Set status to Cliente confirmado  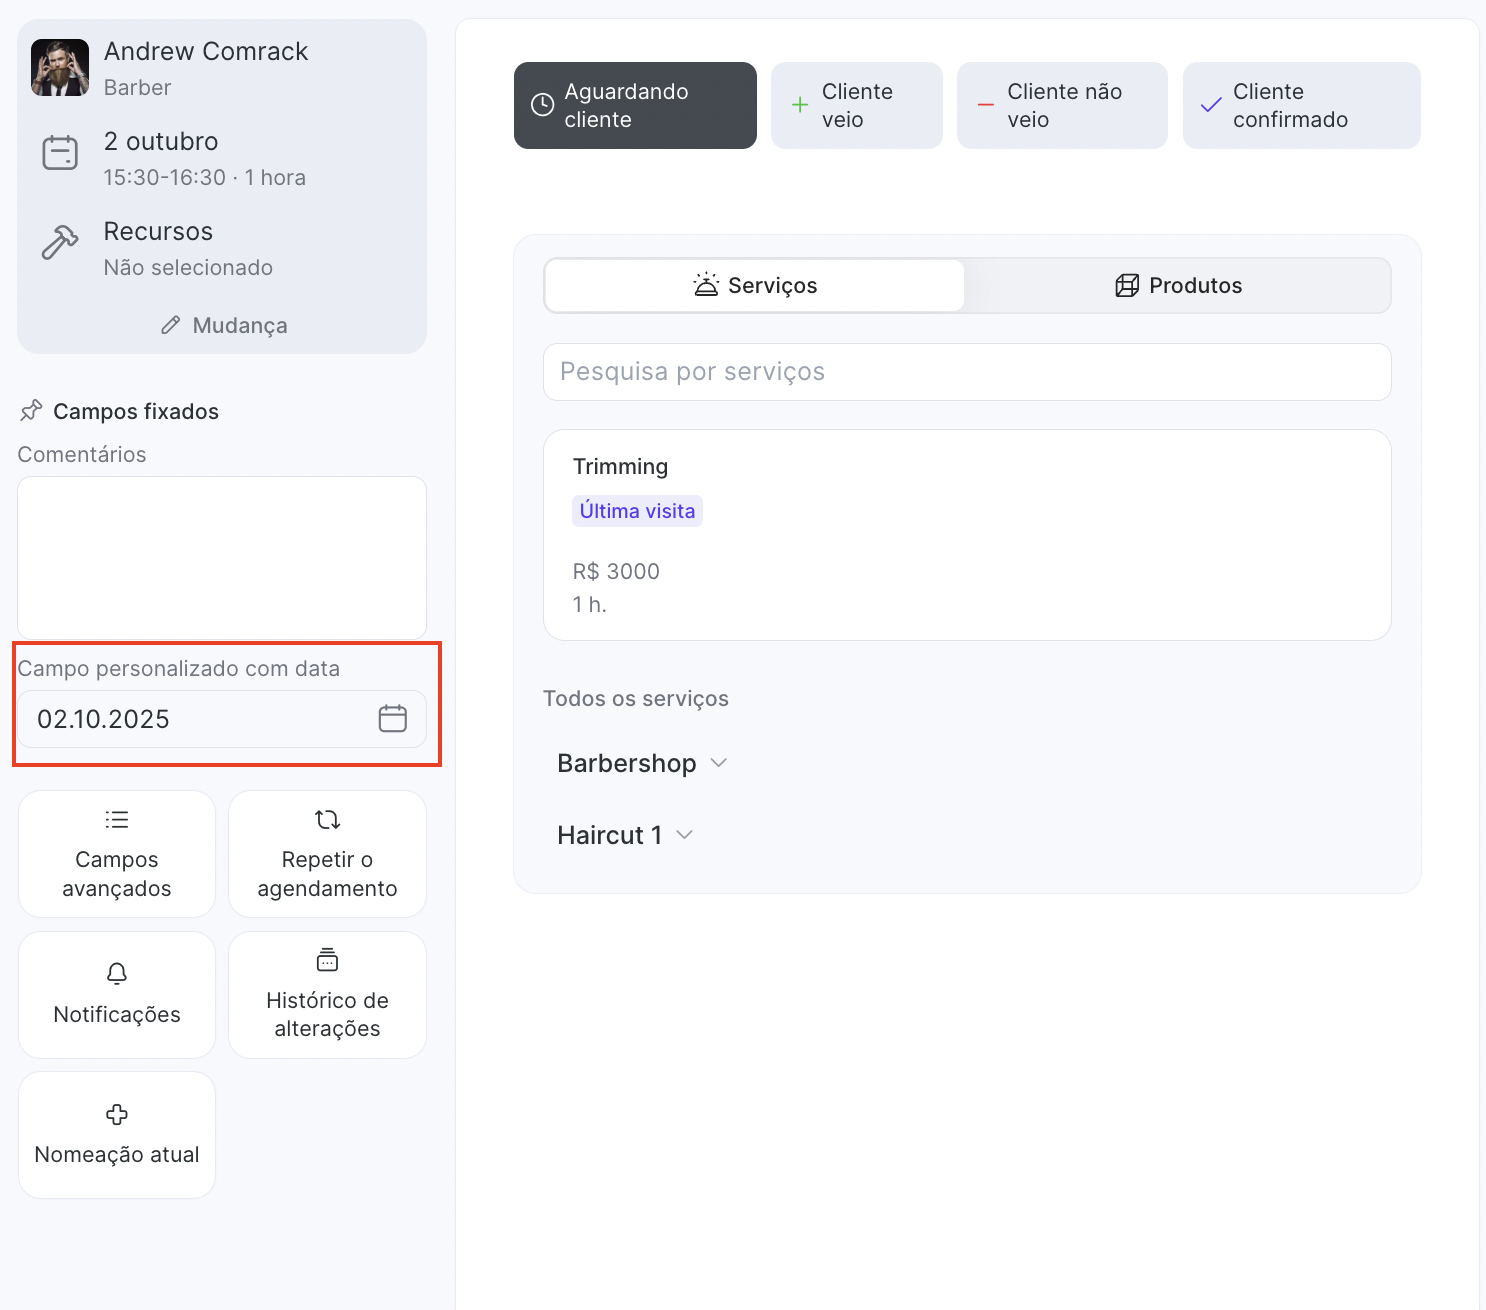(1300, 106)
